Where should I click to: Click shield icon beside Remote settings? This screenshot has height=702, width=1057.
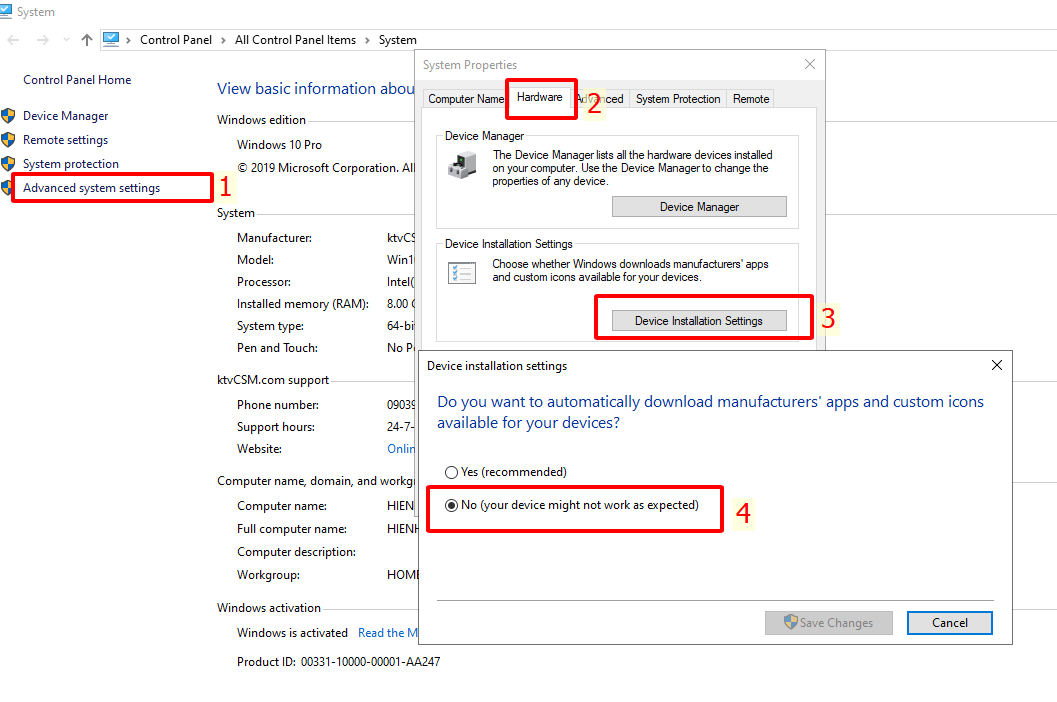click(8, 140)
